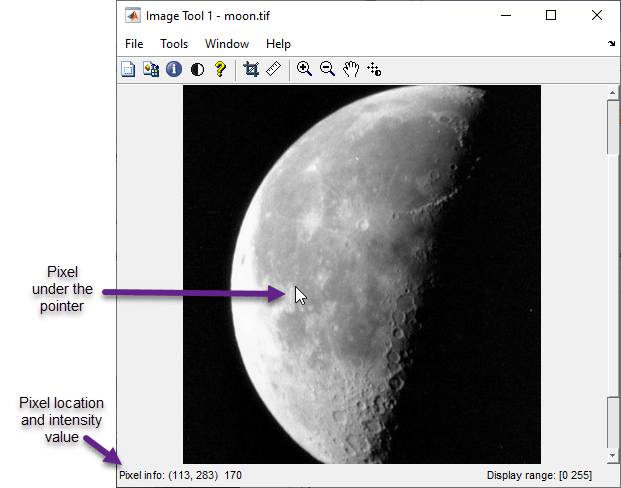Open the Adjust Contrast tool icon
The width and height of the screenshot is (621, 488).
(197, 70)
